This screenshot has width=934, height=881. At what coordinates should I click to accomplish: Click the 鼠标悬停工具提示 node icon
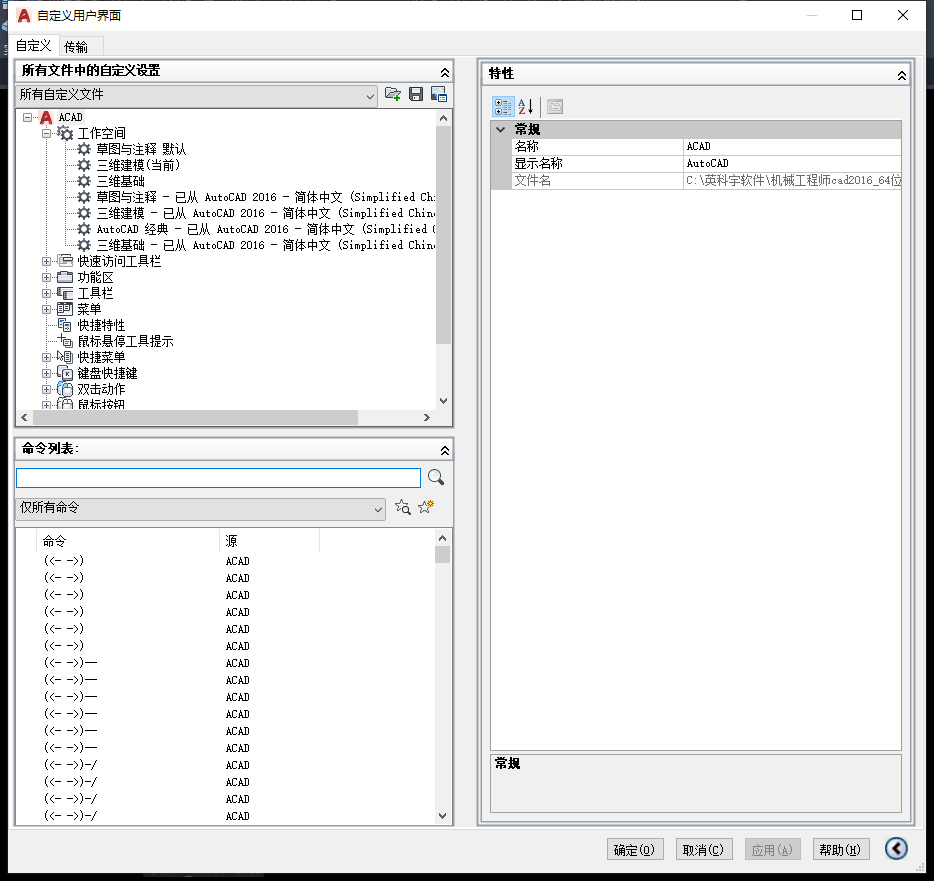point(65,340)
